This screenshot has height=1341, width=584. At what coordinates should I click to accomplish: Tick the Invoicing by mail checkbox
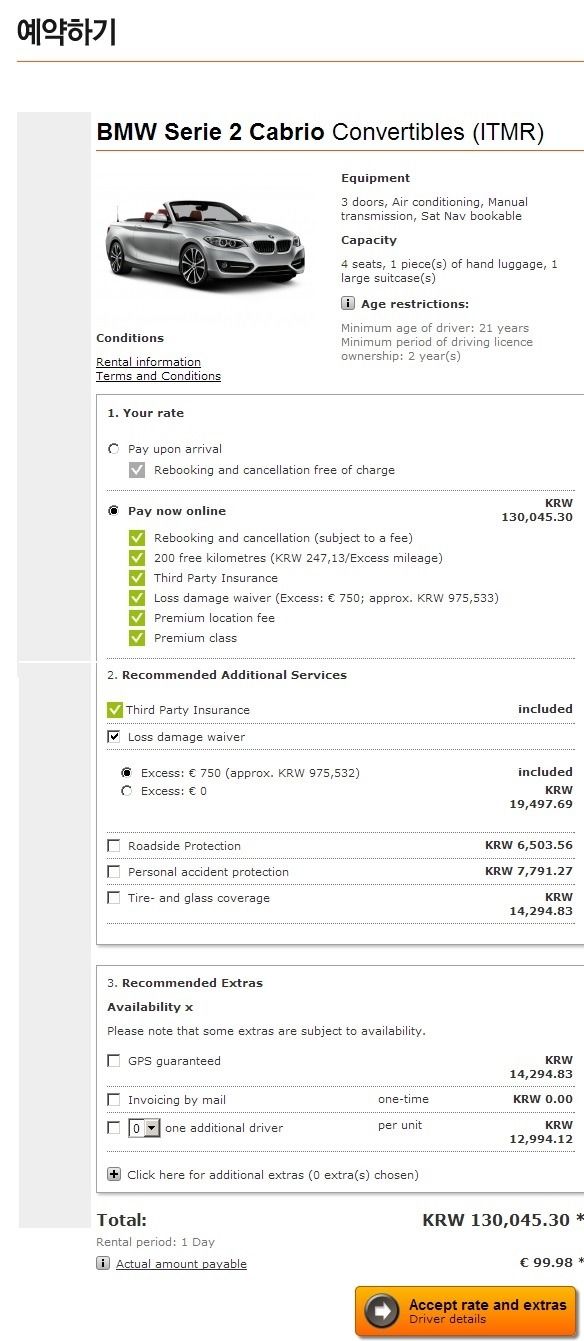point(114,1100)
